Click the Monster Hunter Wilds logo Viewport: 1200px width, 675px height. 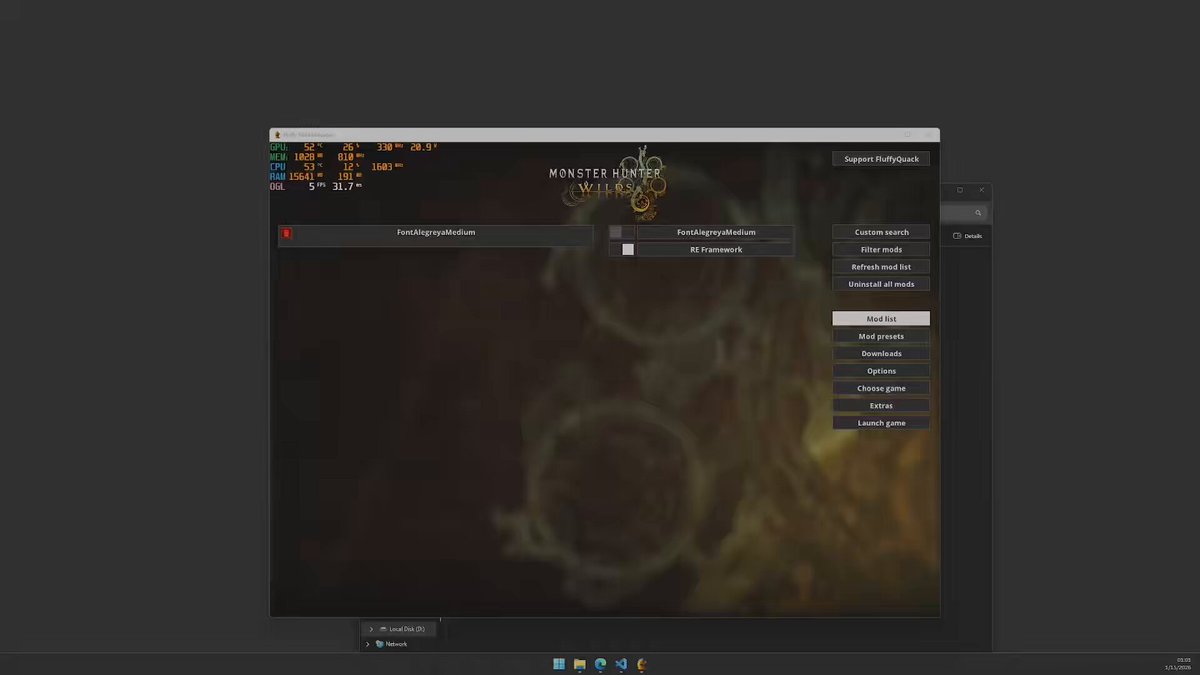coord(605,182)
